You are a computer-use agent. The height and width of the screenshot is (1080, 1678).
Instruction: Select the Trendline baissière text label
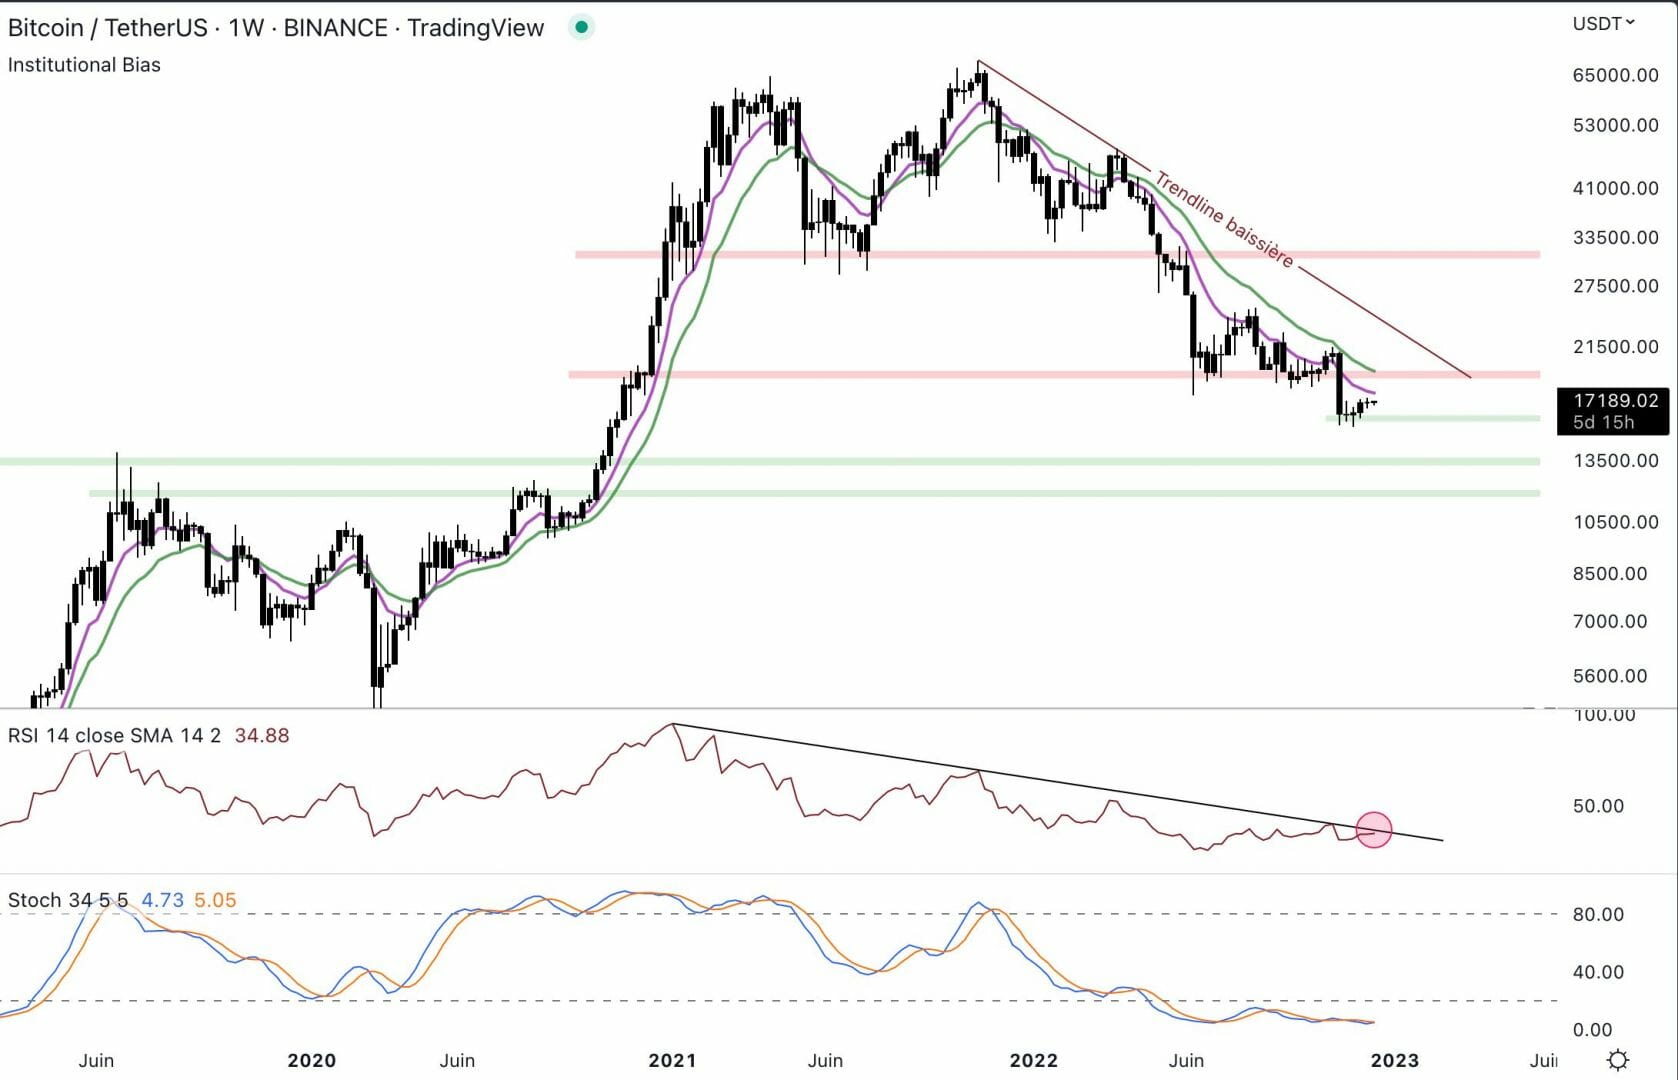(1224, 220)
